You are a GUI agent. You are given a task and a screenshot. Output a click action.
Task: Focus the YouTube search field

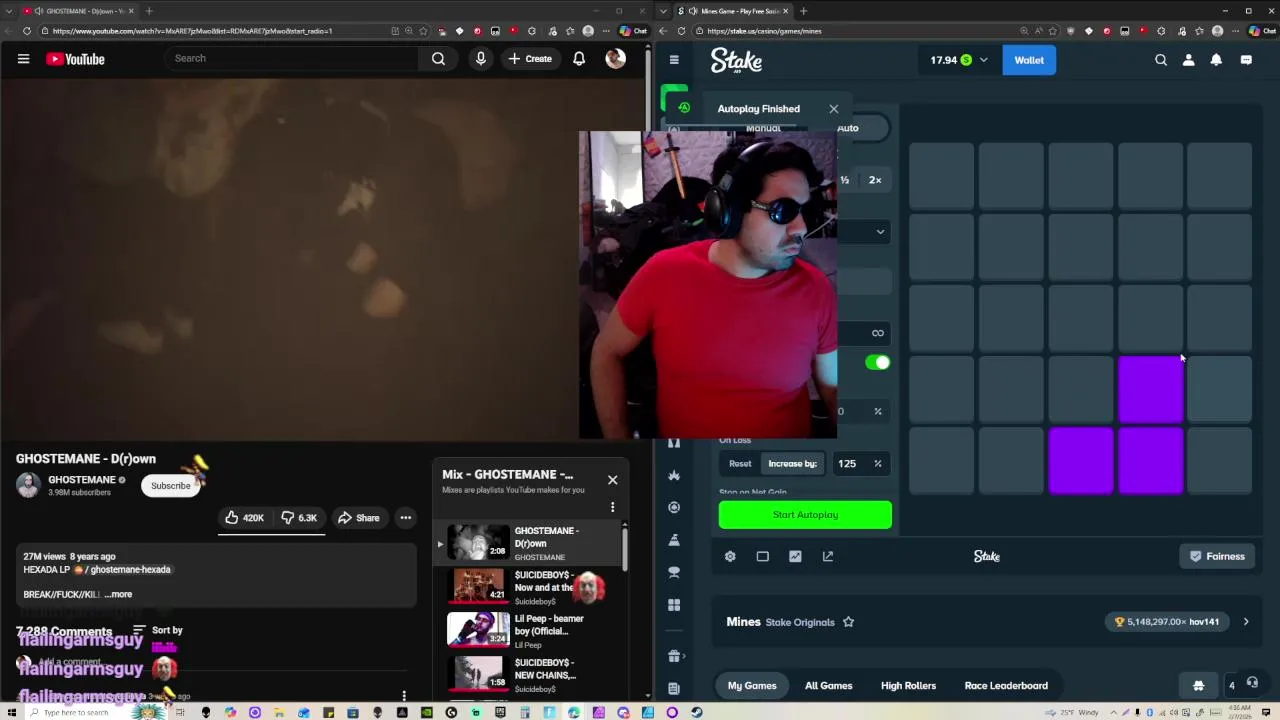293,58
